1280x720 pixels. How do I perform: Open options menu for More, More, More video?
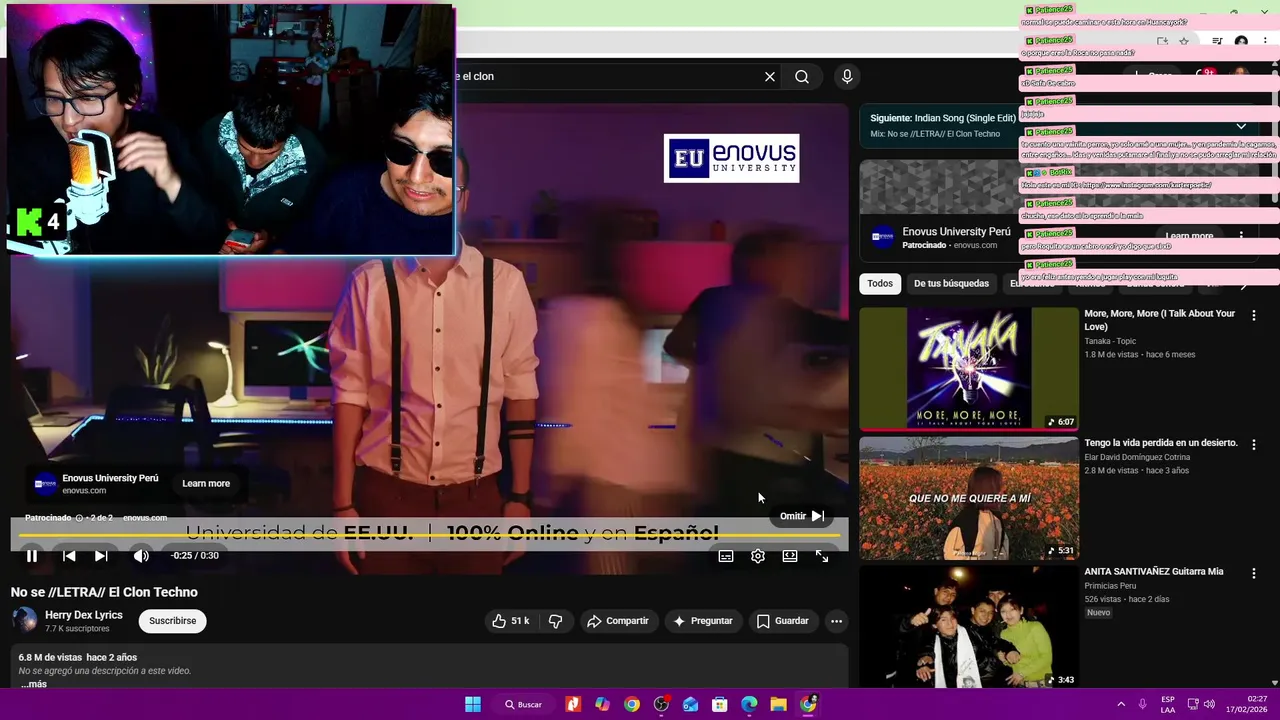point(1254,315)
